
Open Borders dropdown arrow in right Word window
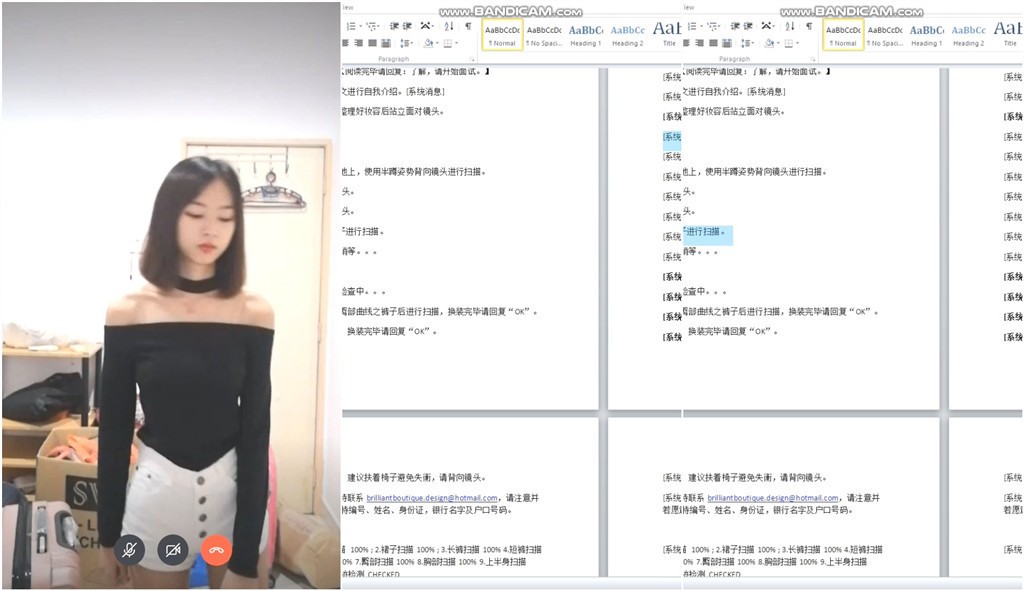pos(797,43)
